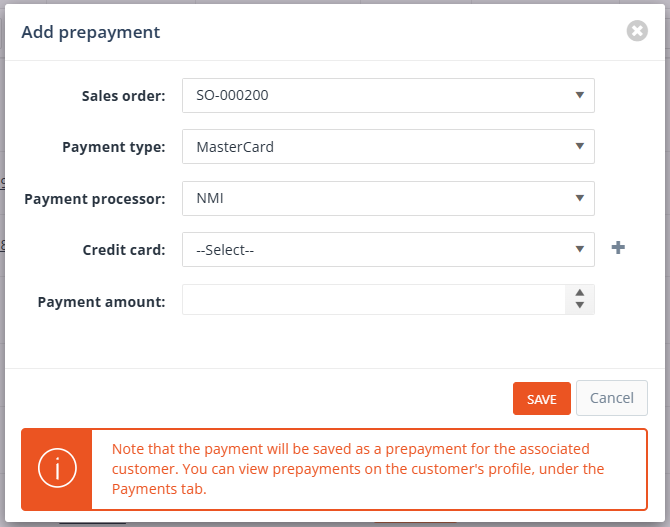Click the "Add prepayment" dialog title
The image size is (670, 527).
tap(91, 32)
